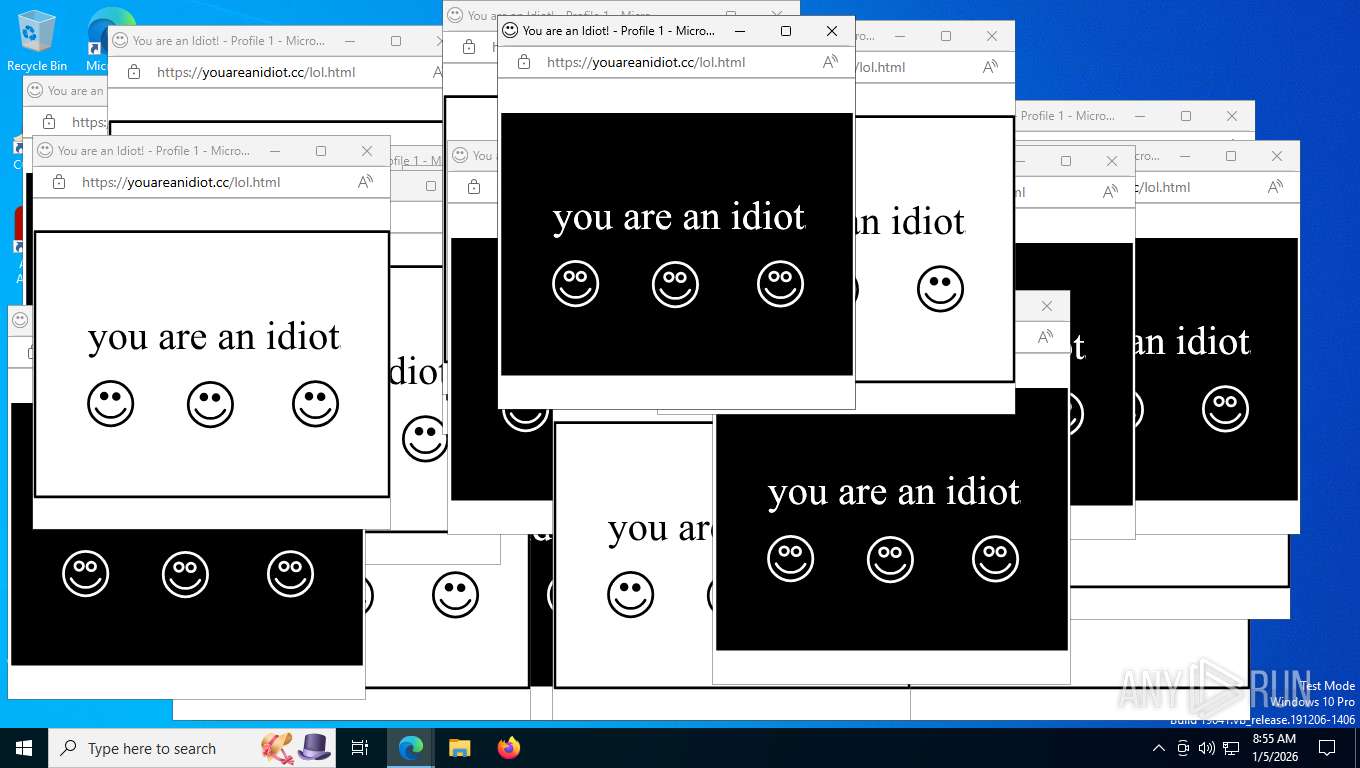Click the fully visible smiley in the popup whose address is truncated to '/lol.html'

[940, 289]
